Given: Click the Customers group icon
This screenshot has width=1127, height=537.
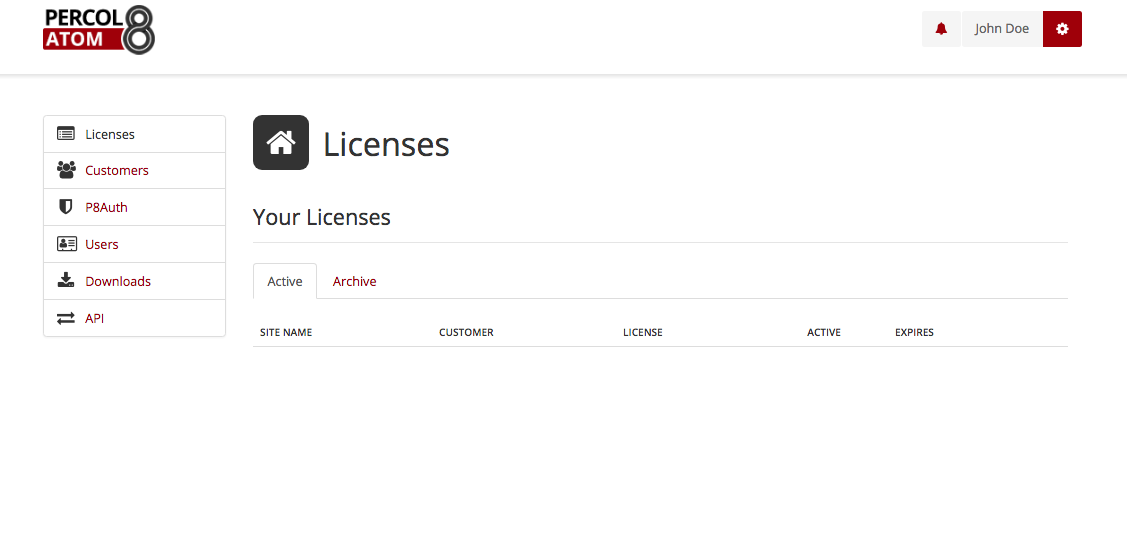Looking at the screenshot, I should (66, 170).
